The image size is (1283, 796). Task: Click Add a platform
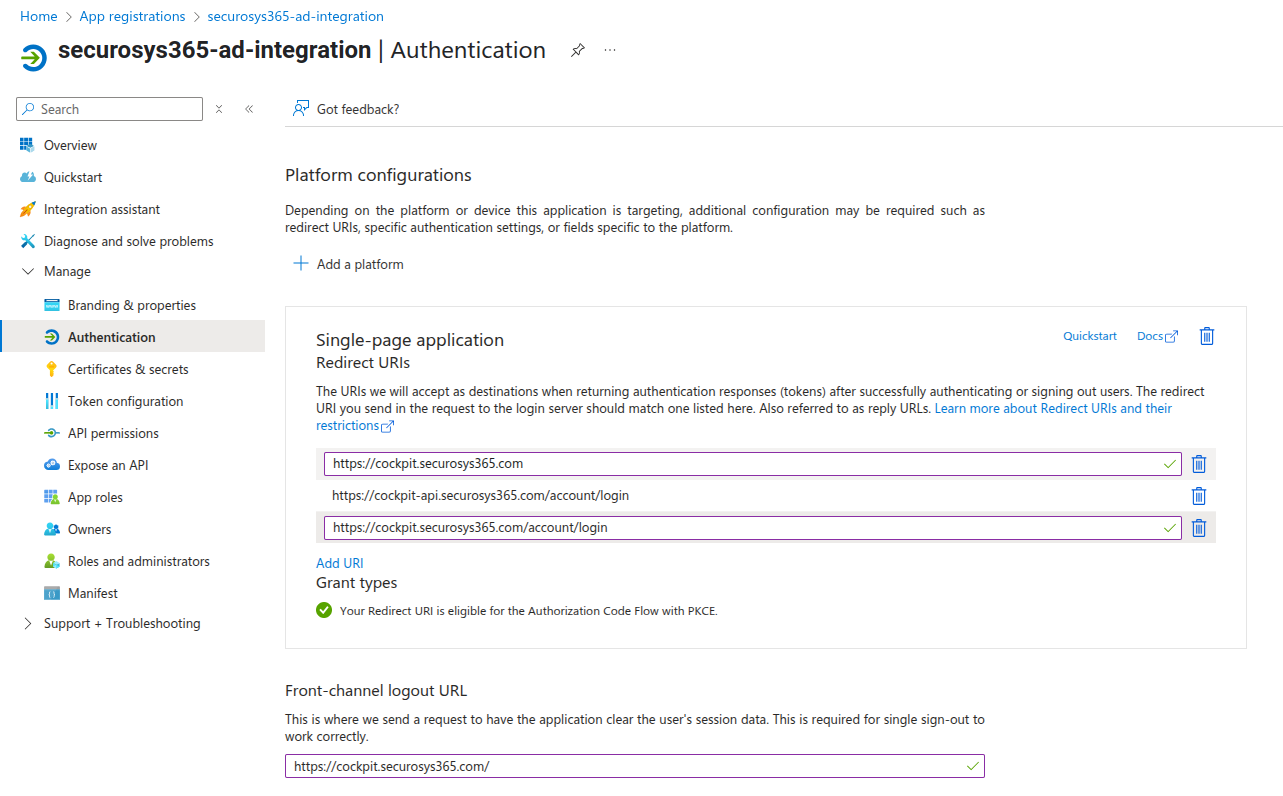click(348, 264)
